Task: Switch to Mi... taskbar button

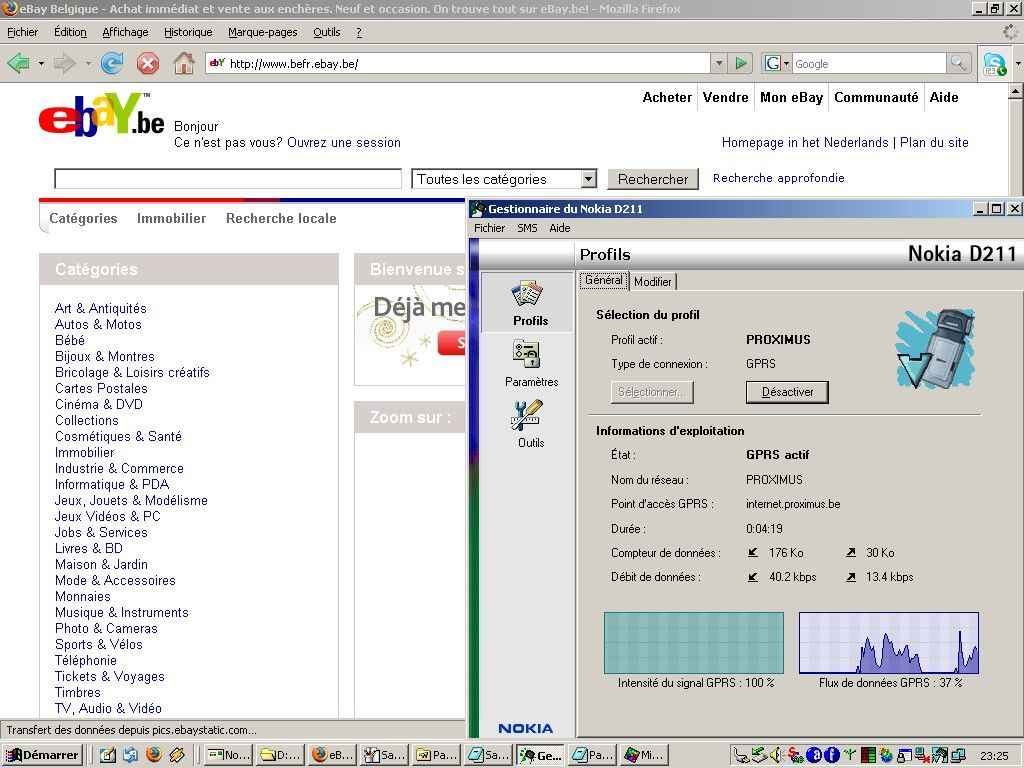Action: [644, 755]
